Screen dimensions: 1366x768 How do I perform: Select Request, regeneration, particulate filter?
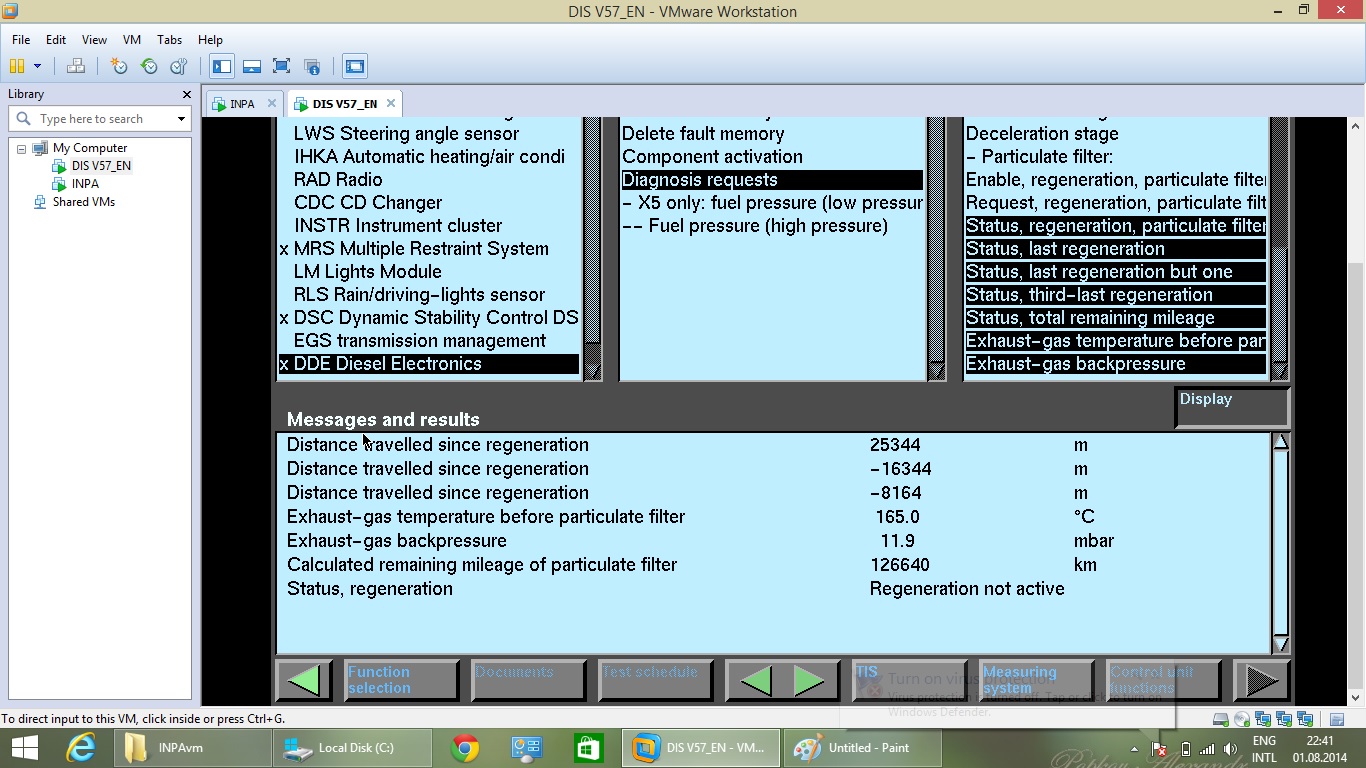[x=1116, y=203]
